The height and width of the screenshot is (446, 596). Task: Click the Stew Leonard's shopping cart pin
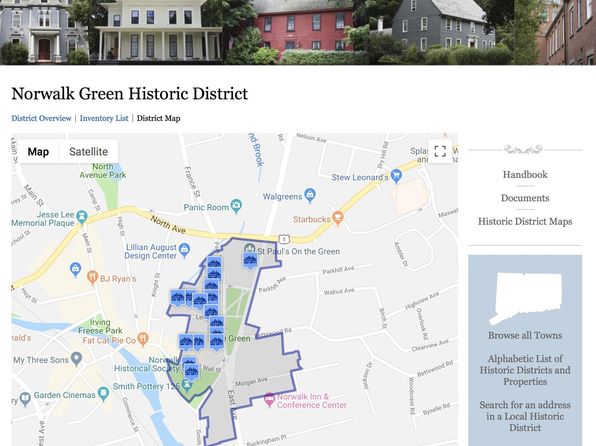point(396,176)
